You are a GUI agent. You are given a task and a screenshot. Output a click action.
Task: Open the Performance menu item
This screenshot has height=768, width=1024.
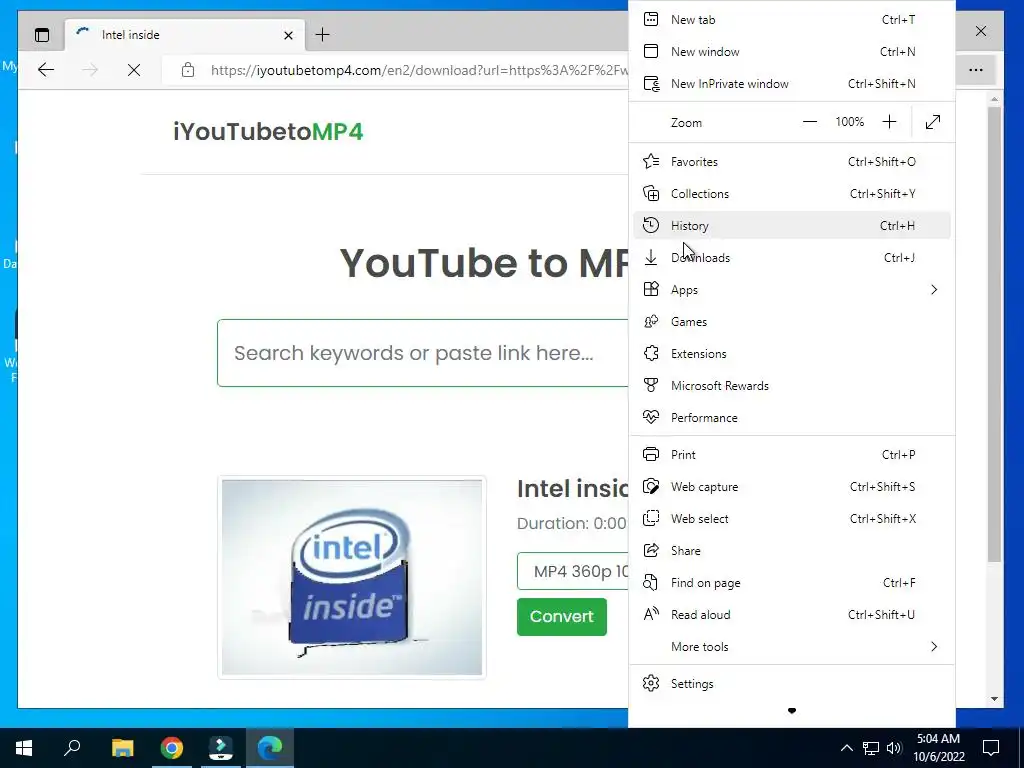(x=792, y=417)
